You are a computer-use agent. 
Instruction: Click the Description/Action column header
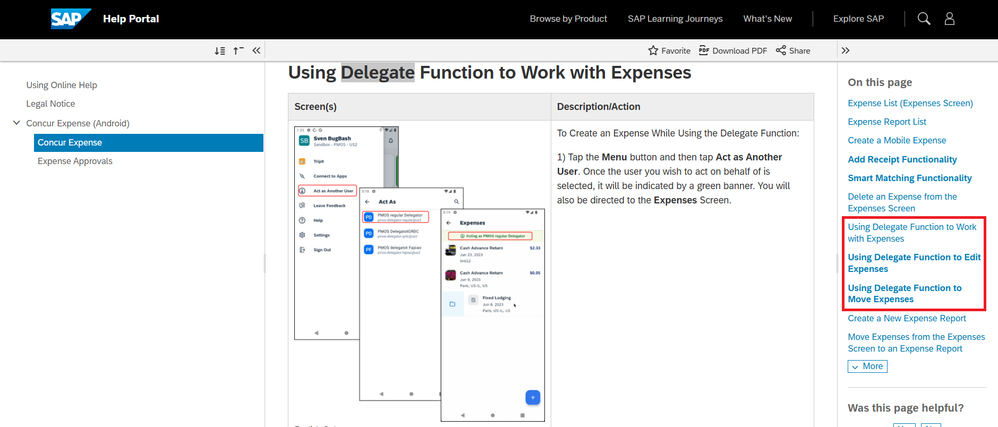tap(598, 107)
